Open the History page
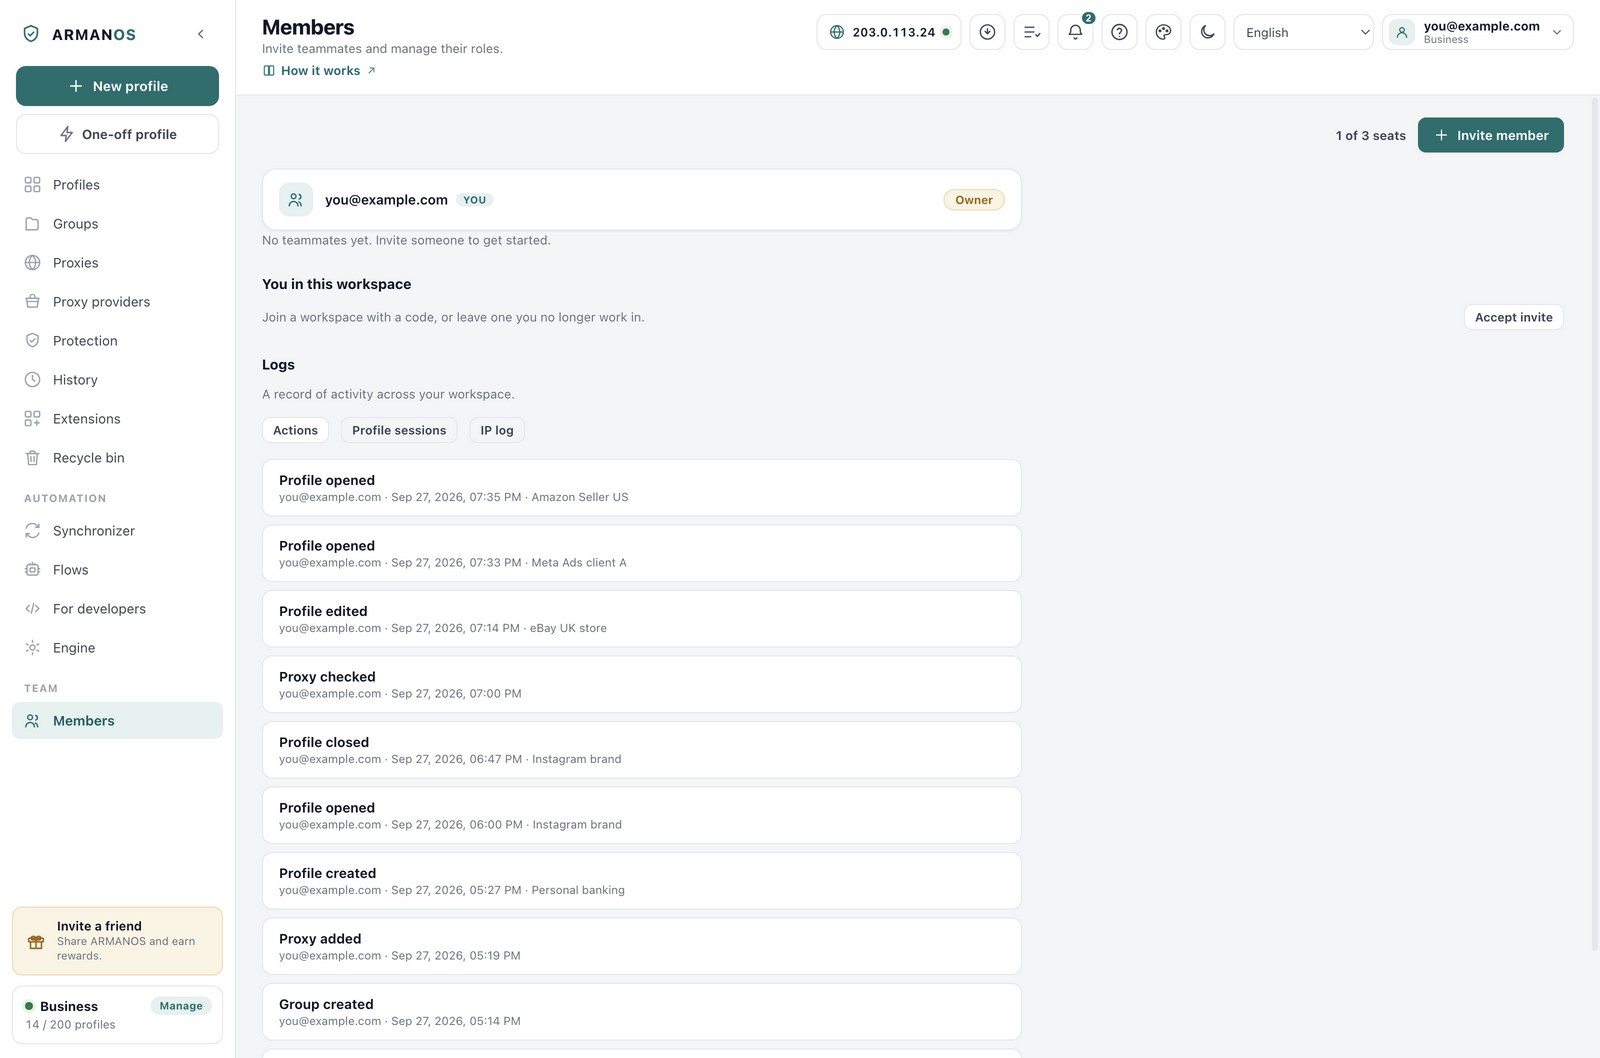 coord(117,380)
